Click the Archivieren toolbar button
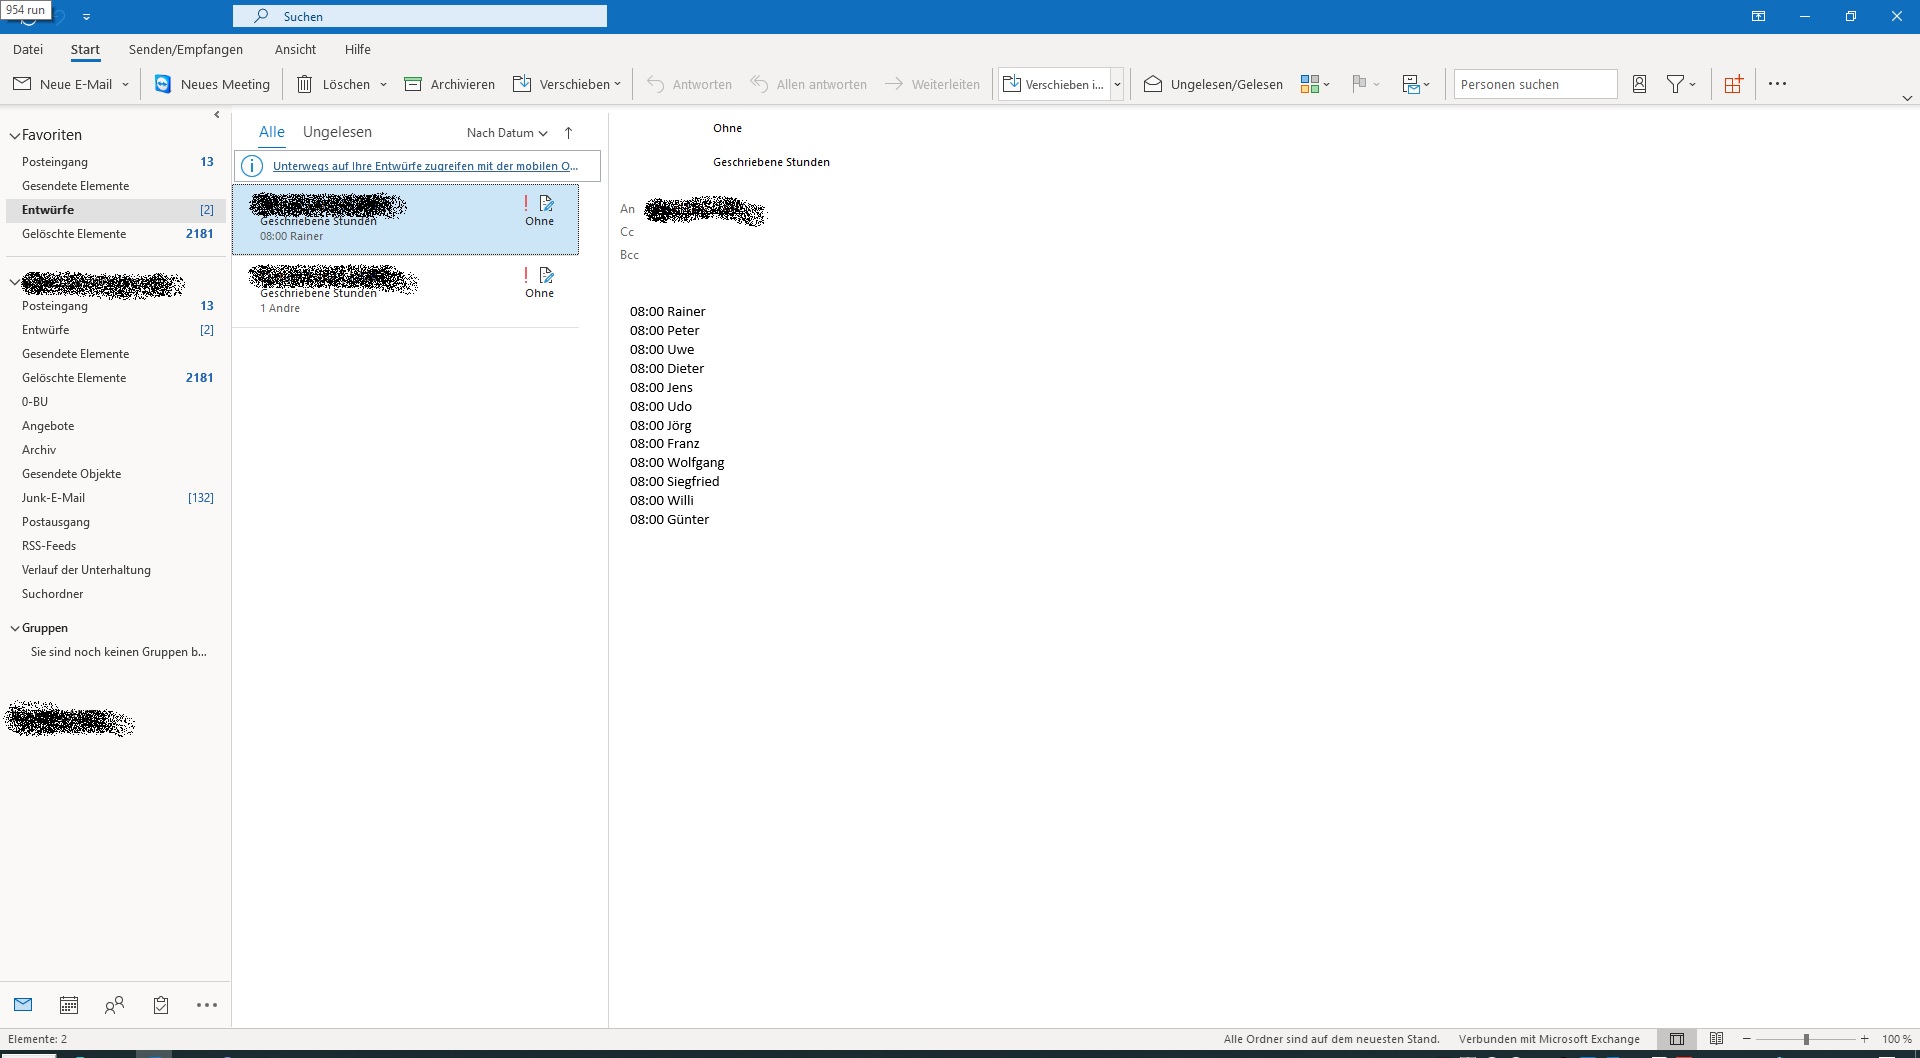This screenshot has width=1920, height=1058. (x=450, y=84)
